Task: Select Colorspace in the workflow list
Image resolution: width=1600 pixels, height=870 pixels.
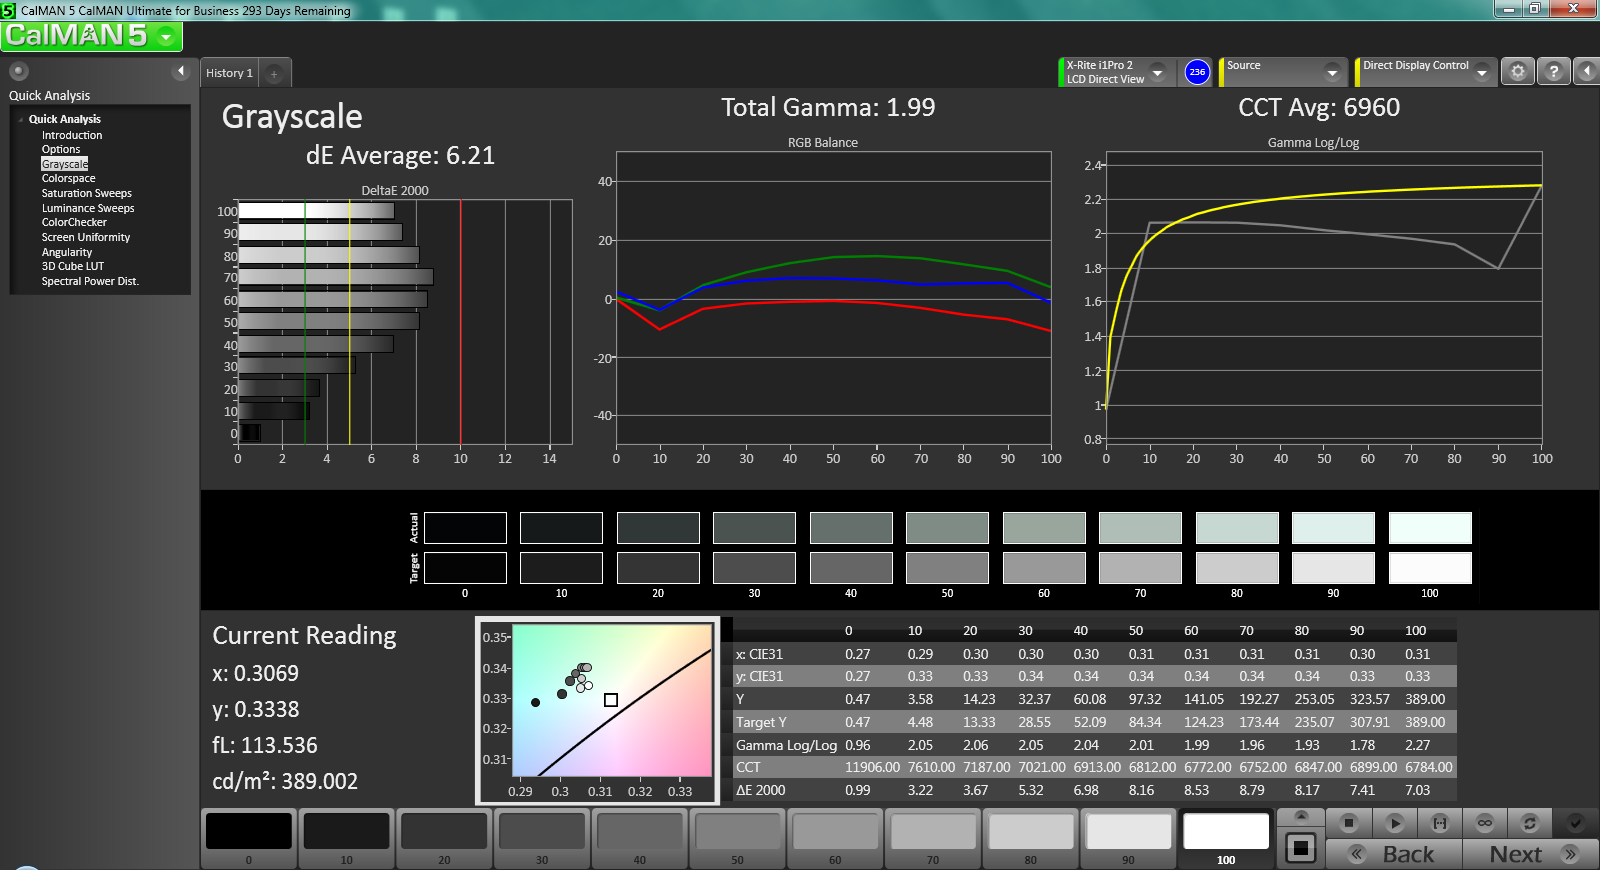Action: point(68,178)
